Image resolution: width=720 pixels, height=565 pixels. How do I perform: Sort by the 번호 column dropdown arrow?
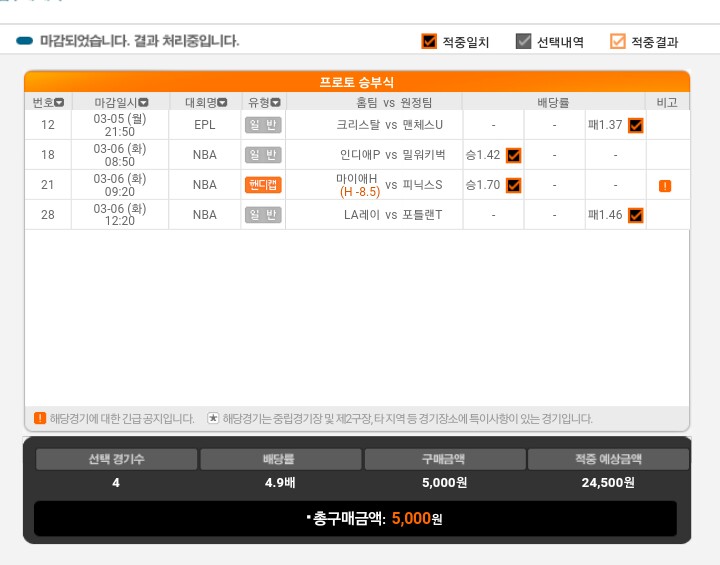tap(59, 102)
